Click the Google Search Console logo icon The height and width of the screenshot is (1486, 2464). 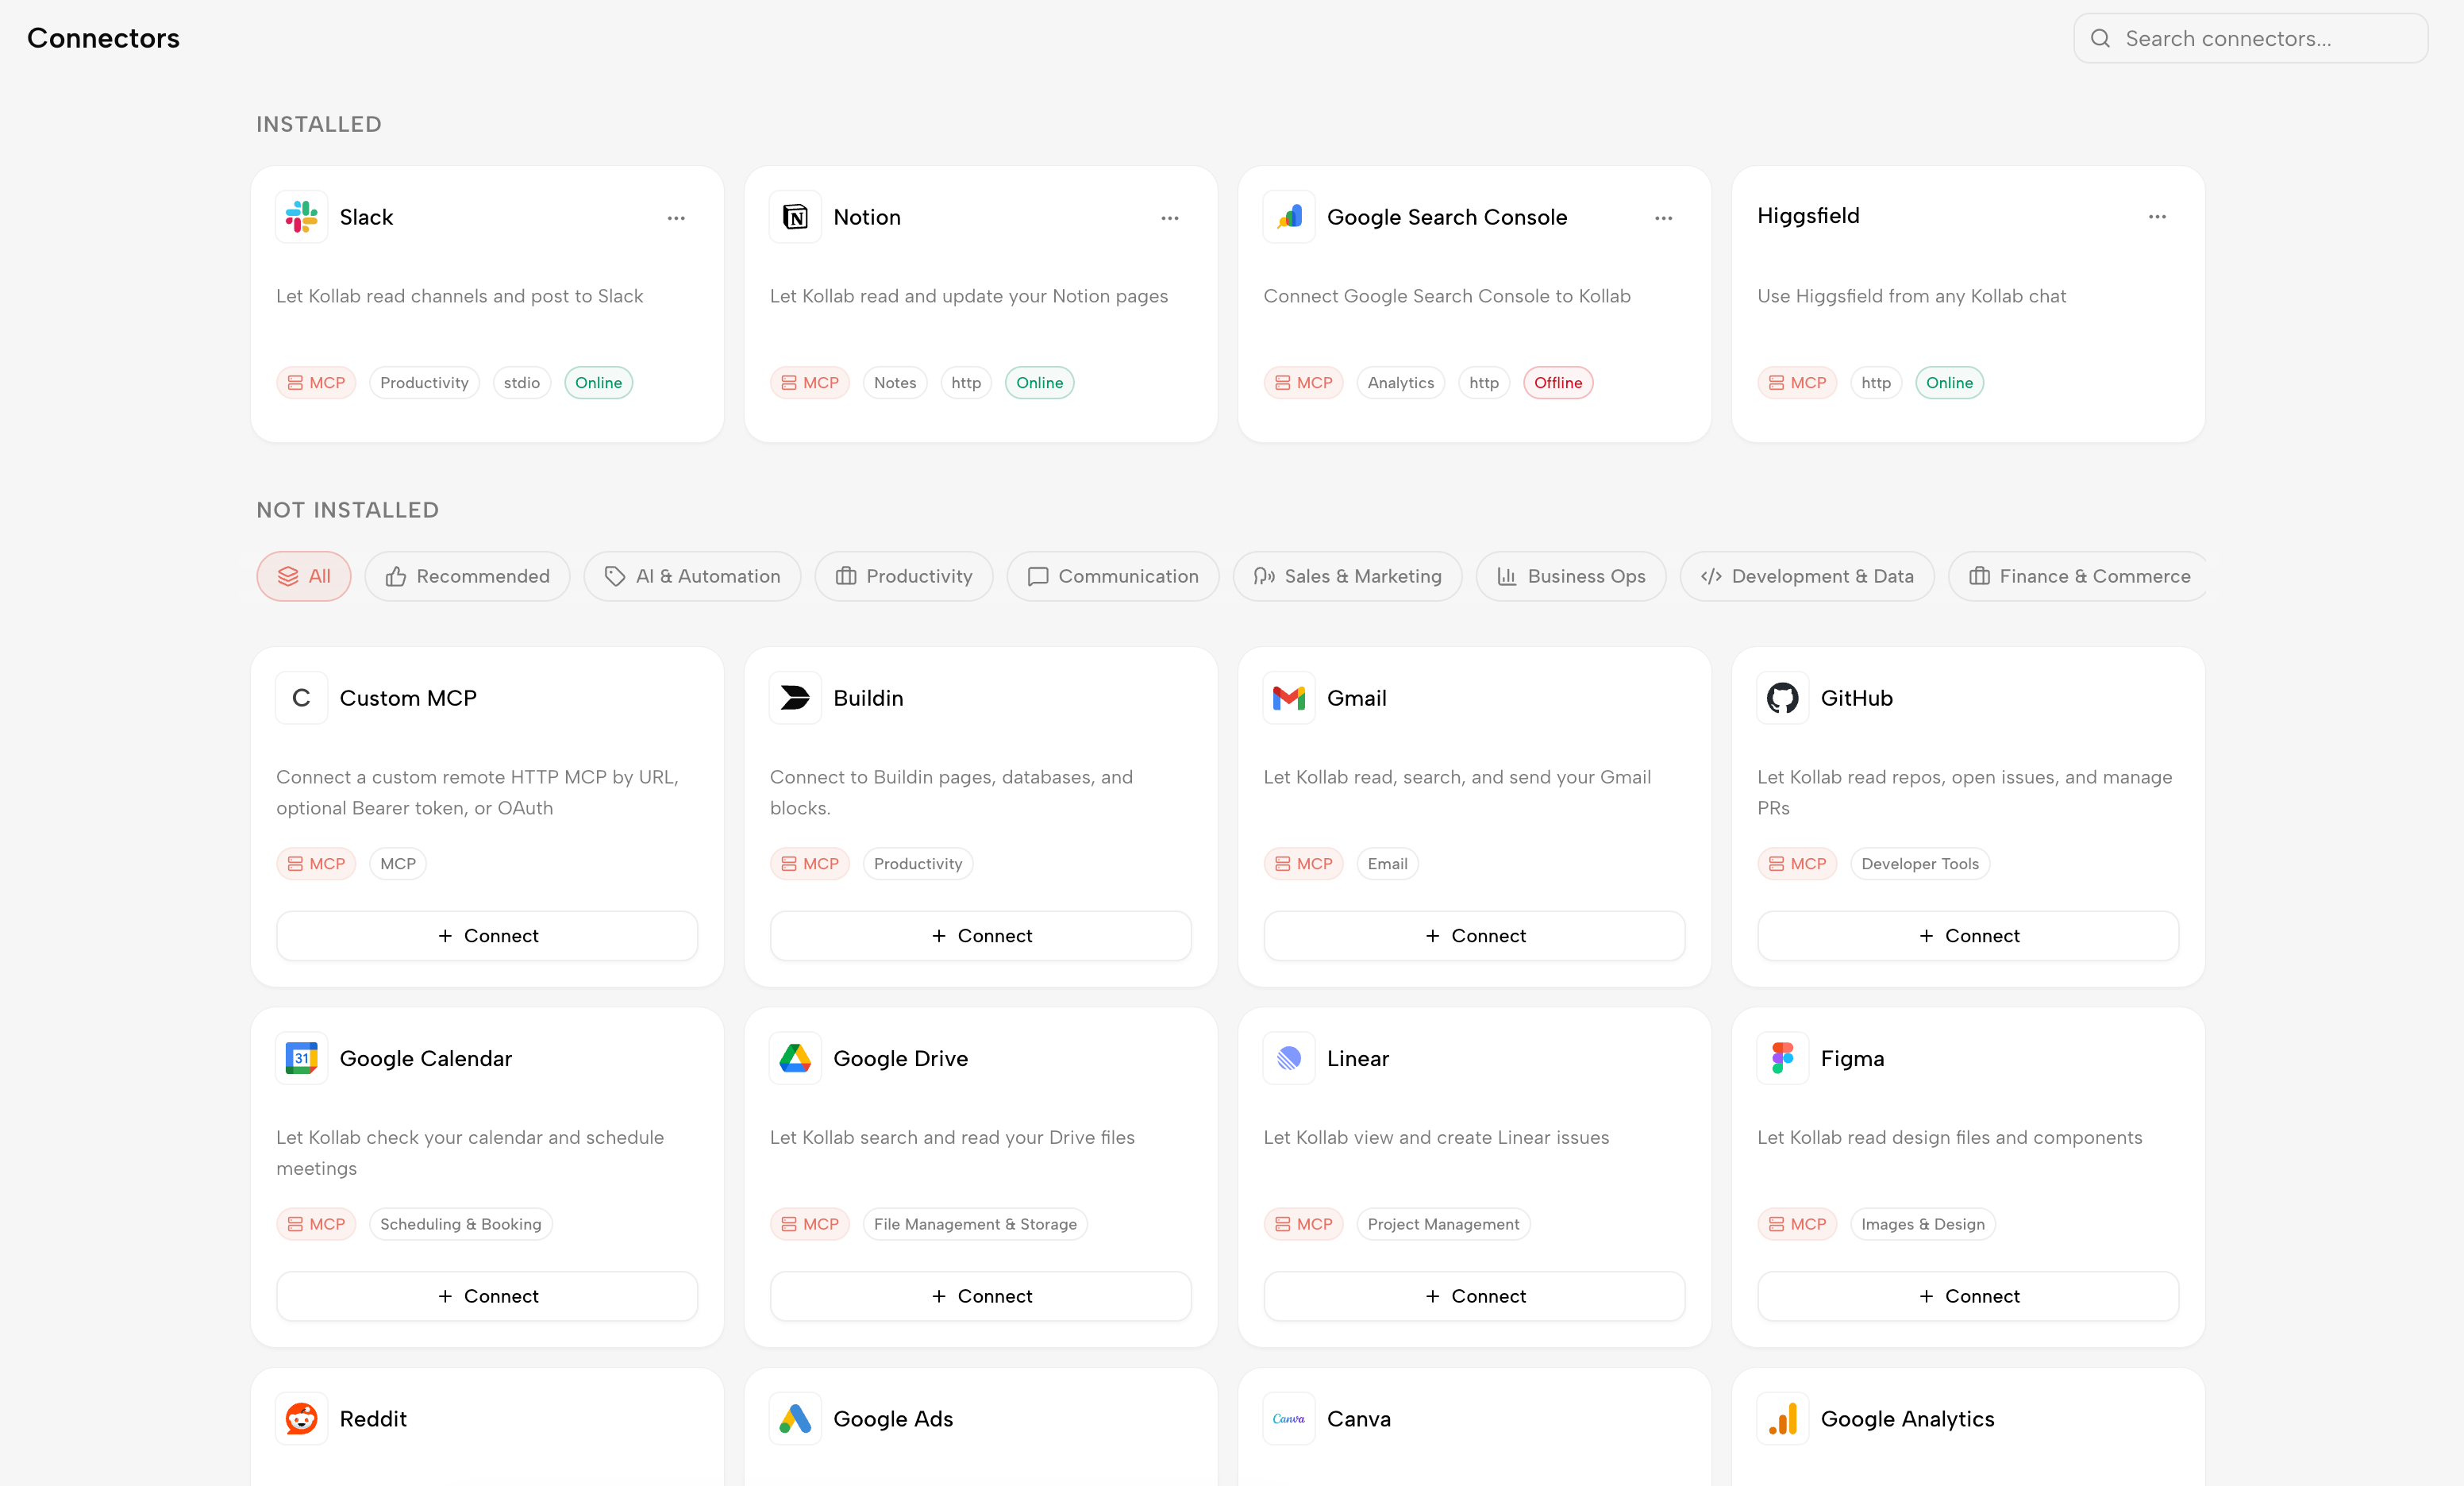[x=1289, y=216]
